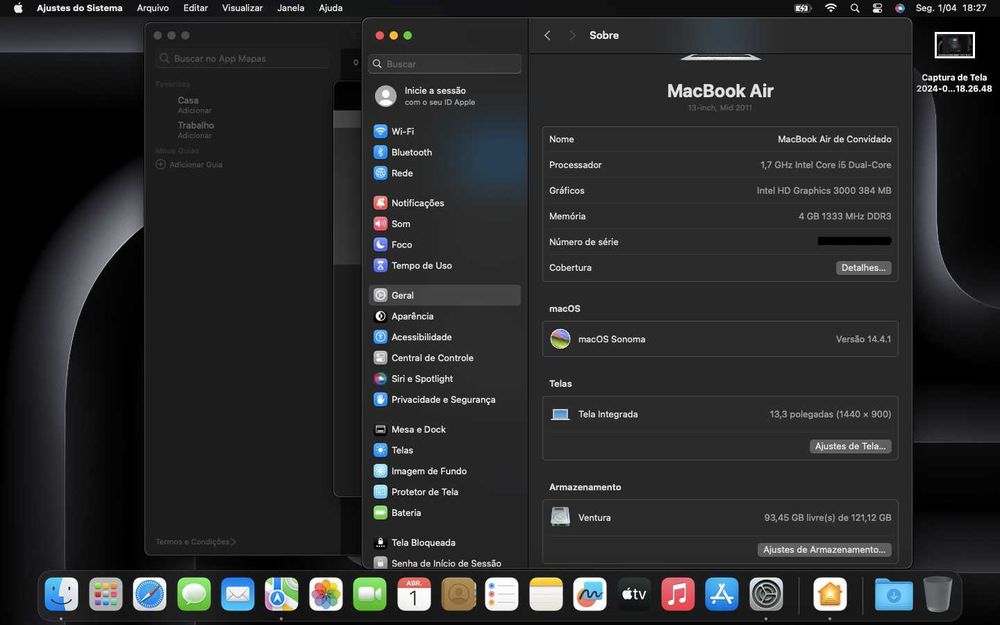The image size is (1000, 625).
Task: Open Tela Bloqueada settings
Action: click(445, 543)
